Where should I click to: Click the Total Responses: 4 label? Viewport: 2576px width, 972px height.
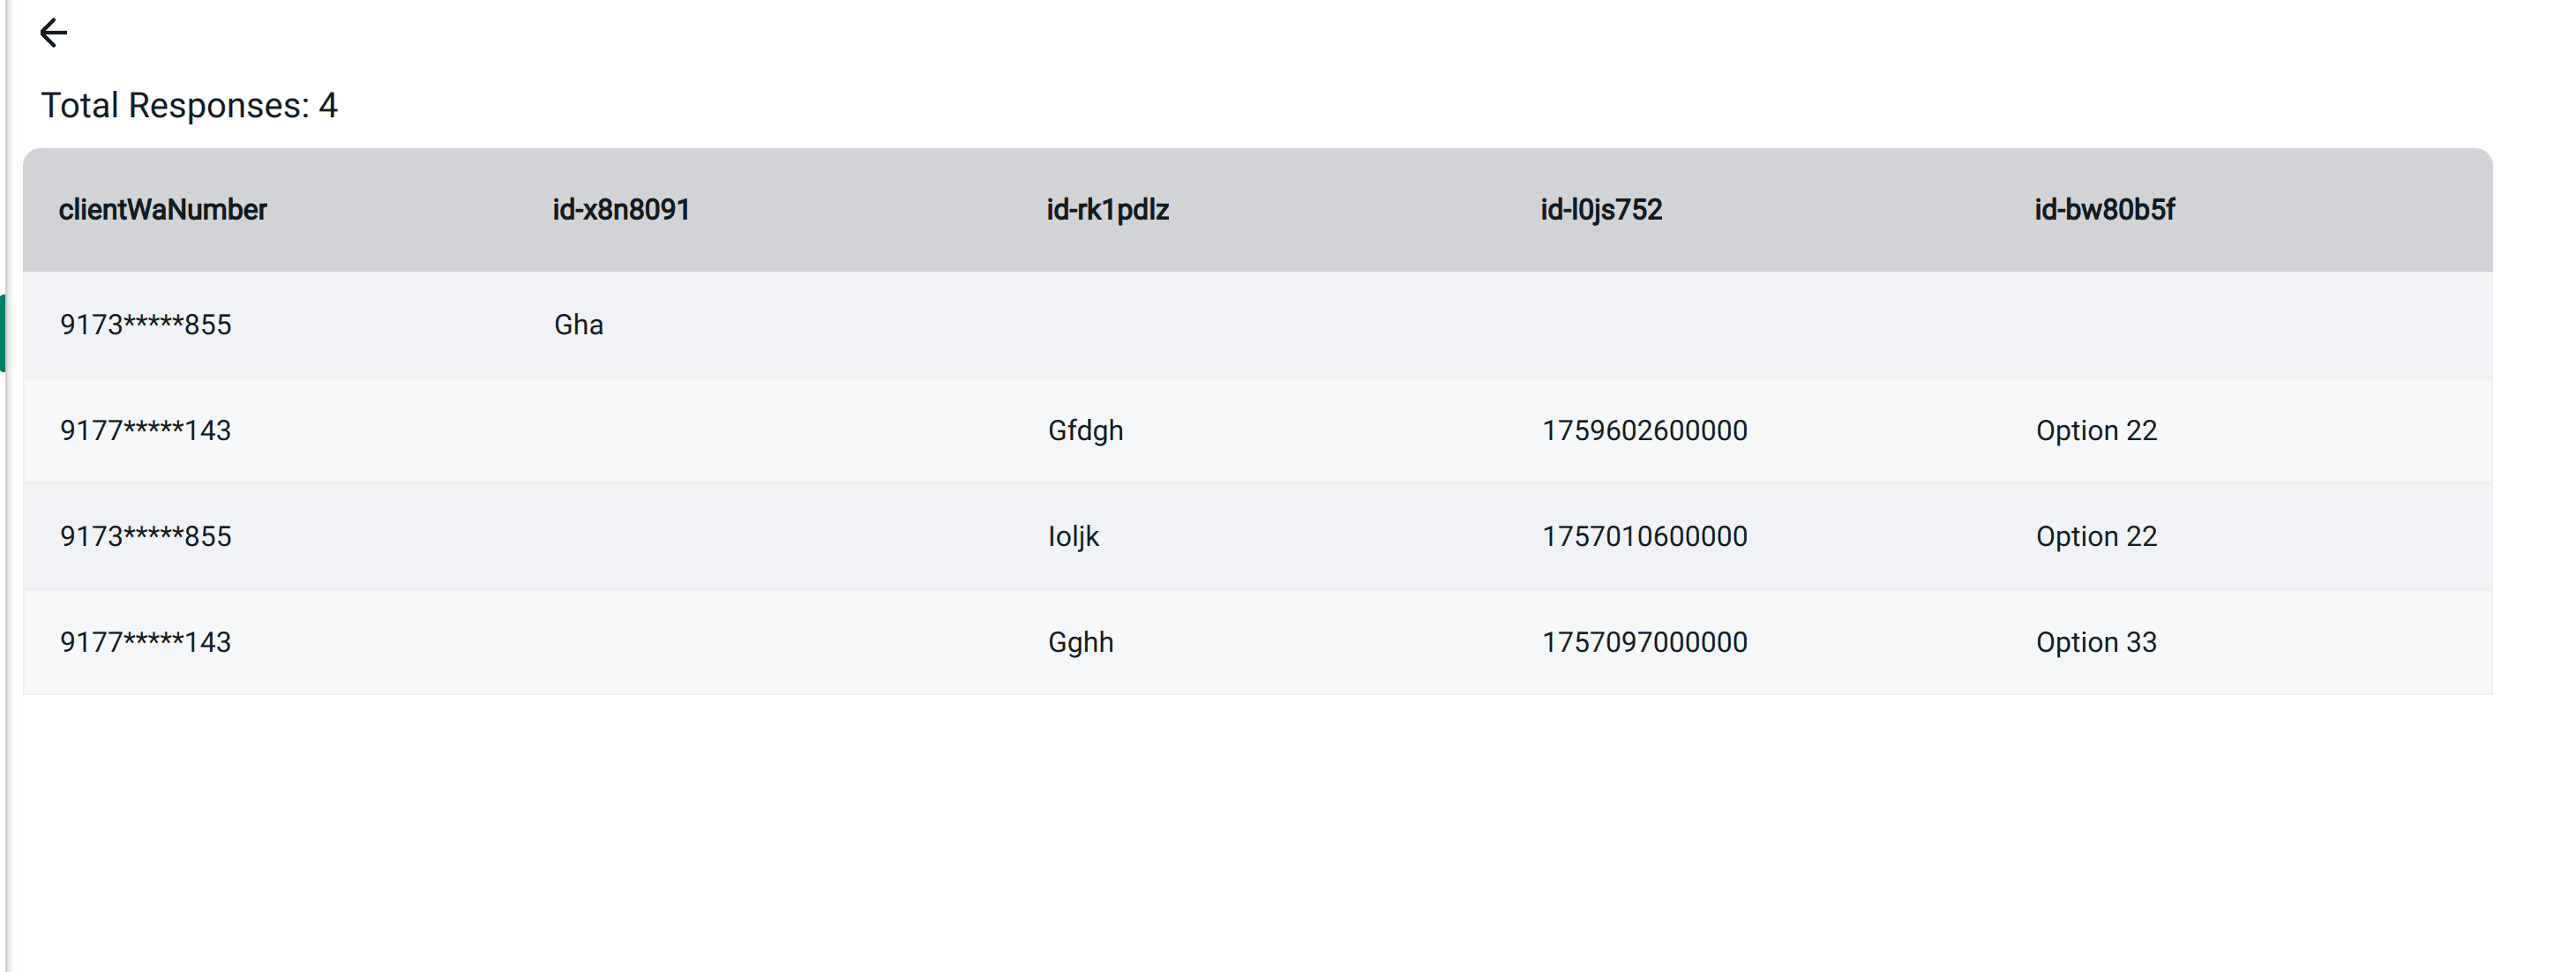tap(189, 106)
